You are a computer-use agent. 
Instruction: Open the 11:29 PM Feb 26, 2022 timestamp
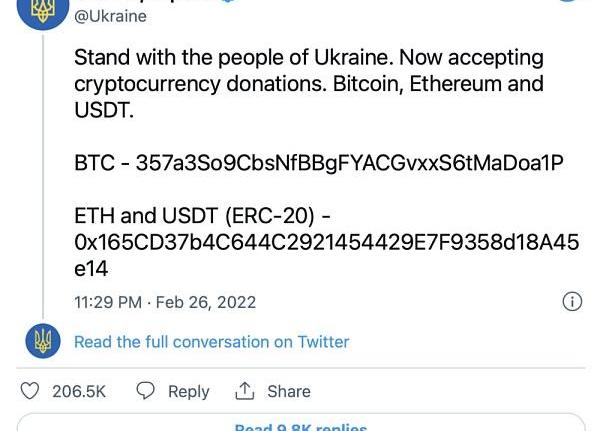[x=165, y=302]
